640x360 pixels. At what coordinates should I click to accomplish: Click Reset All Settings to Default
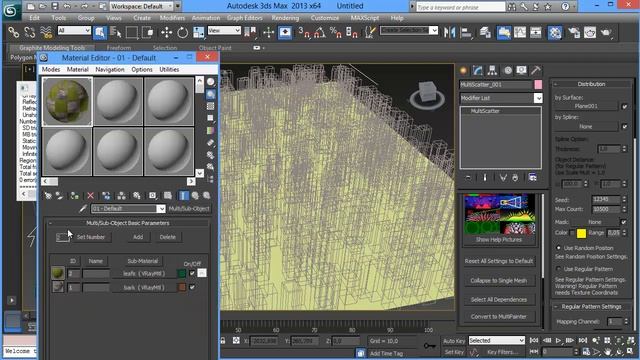point(499,261)
